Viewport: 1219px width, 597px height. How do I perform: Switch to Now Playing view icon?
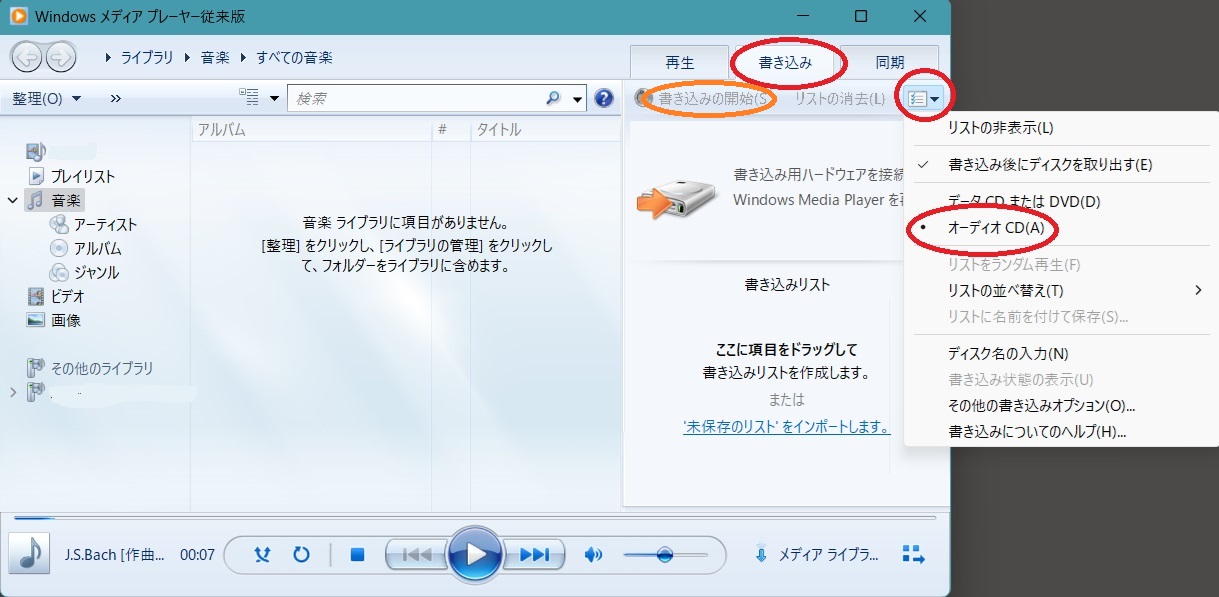pyautogui.click(x=912, y=554)
